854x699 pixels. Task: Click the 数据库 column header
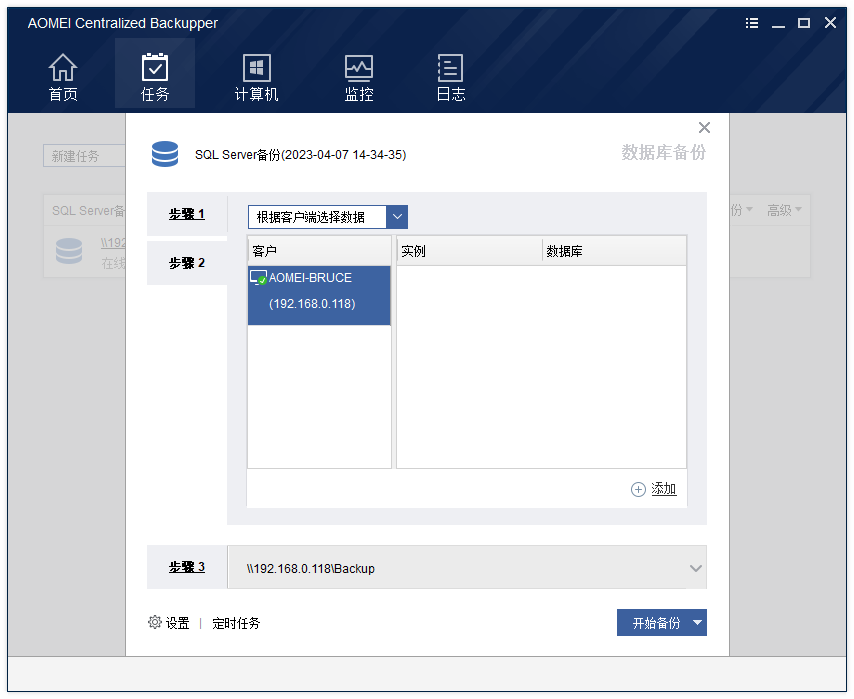click(614, 251)
